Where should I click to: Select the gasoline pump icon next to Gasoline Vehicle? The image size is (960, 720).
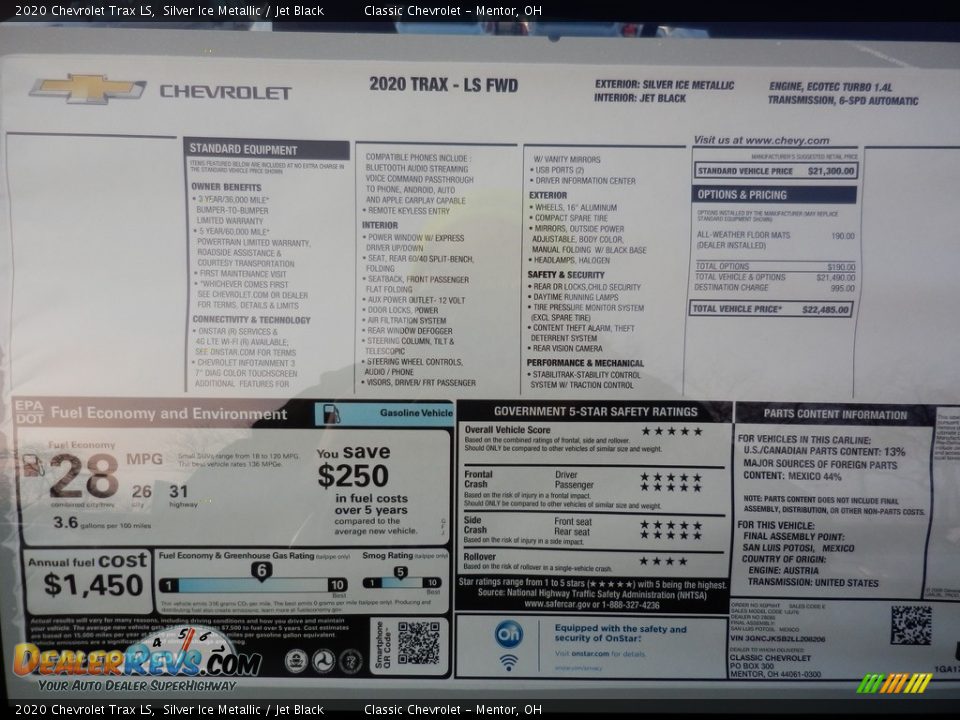click(330, 410)
